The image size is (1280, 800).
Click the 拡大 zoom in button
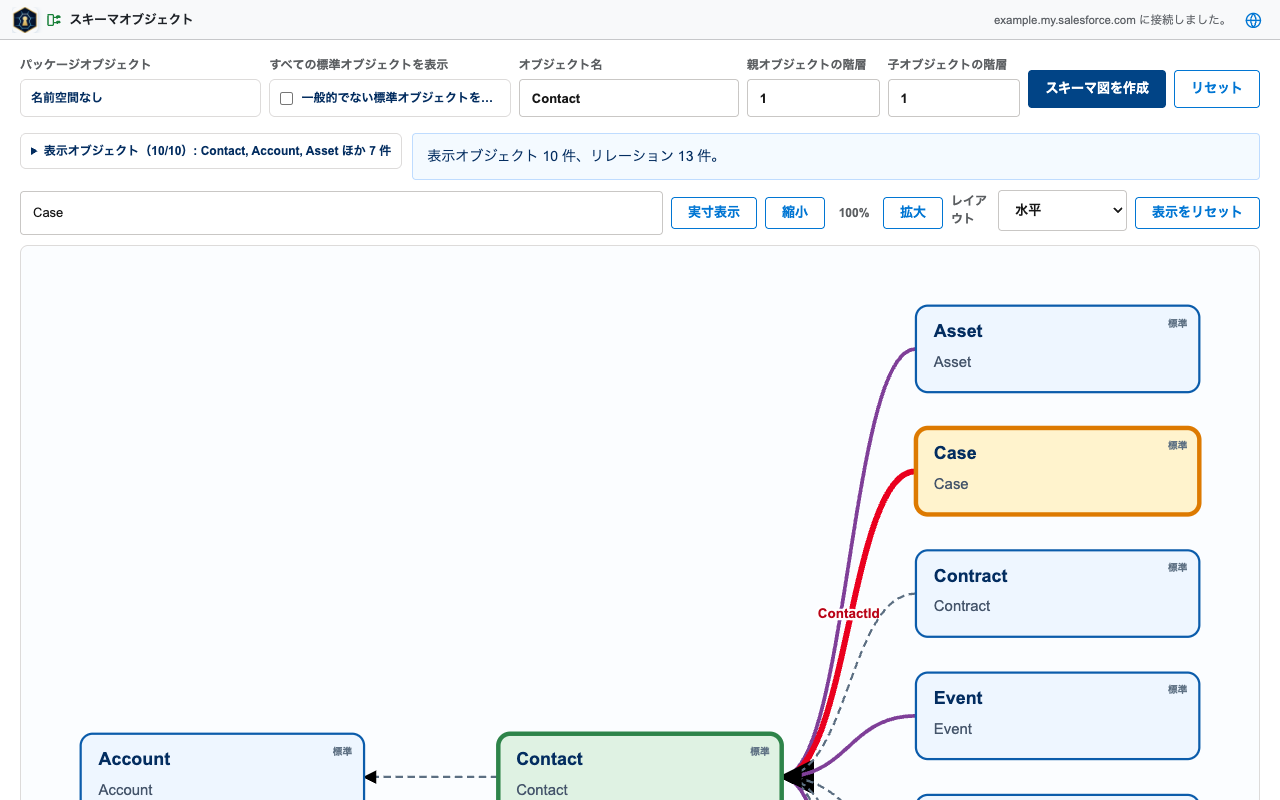click(x=913, y=212)
